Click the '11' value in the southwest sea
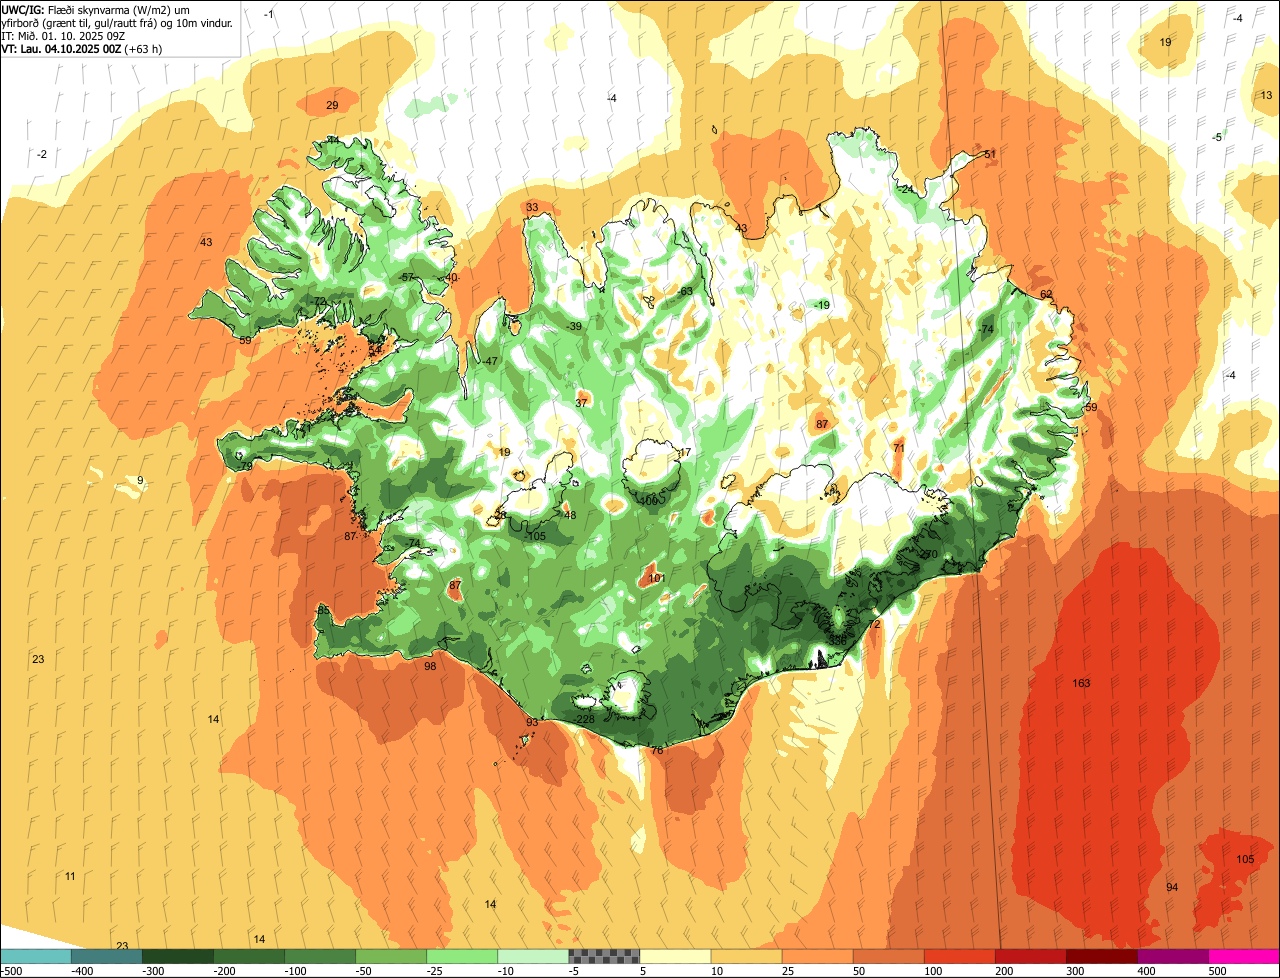This screenshot has width=1280, height=978. pyautogui.click(x=70, y=876)
